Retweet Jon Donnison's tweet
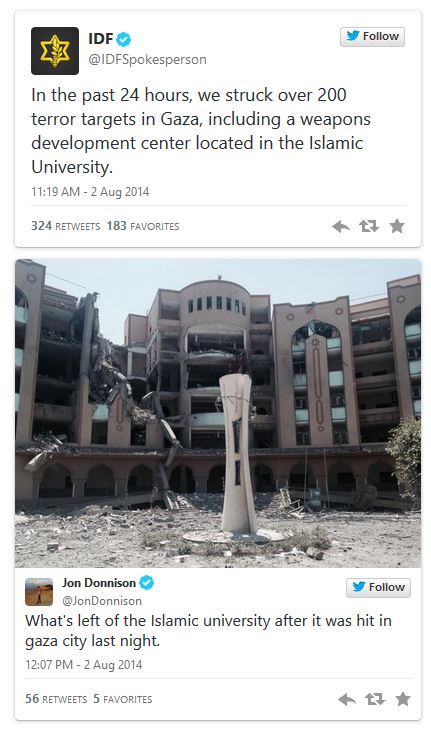Viewport: 431px width, 736px height. 375,700
